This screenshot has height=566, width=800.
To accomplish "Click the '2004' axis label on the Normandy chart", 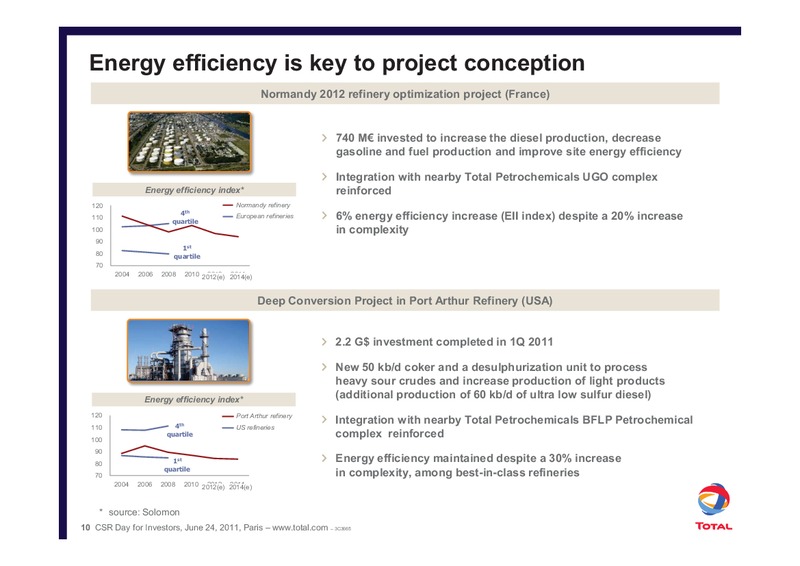I will click(x=122, y=275).
